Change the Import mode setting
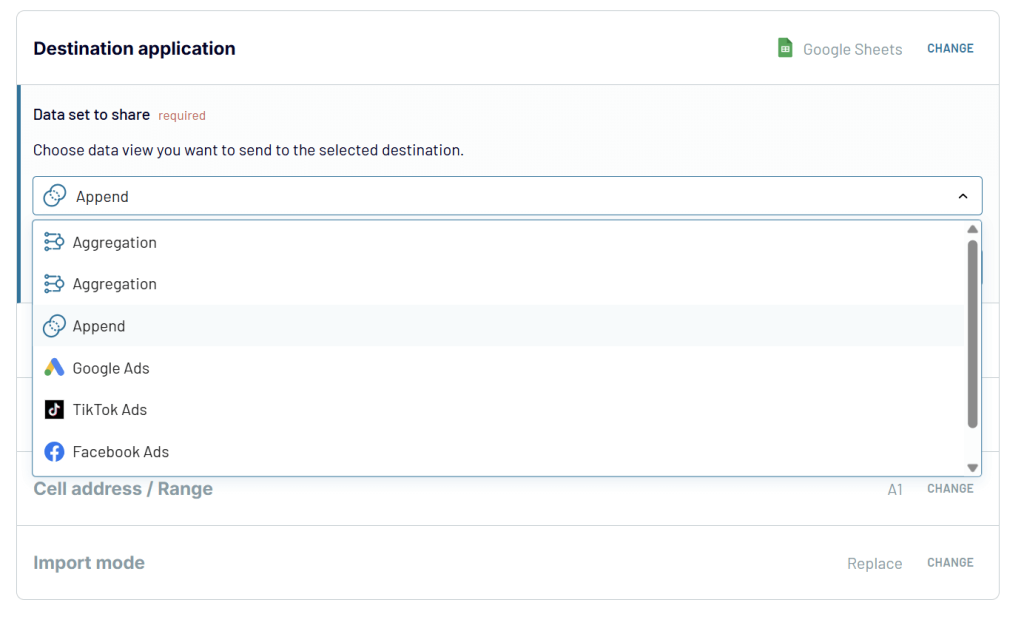The height and width of the screenshot is (617, 1024). (950, 563)
